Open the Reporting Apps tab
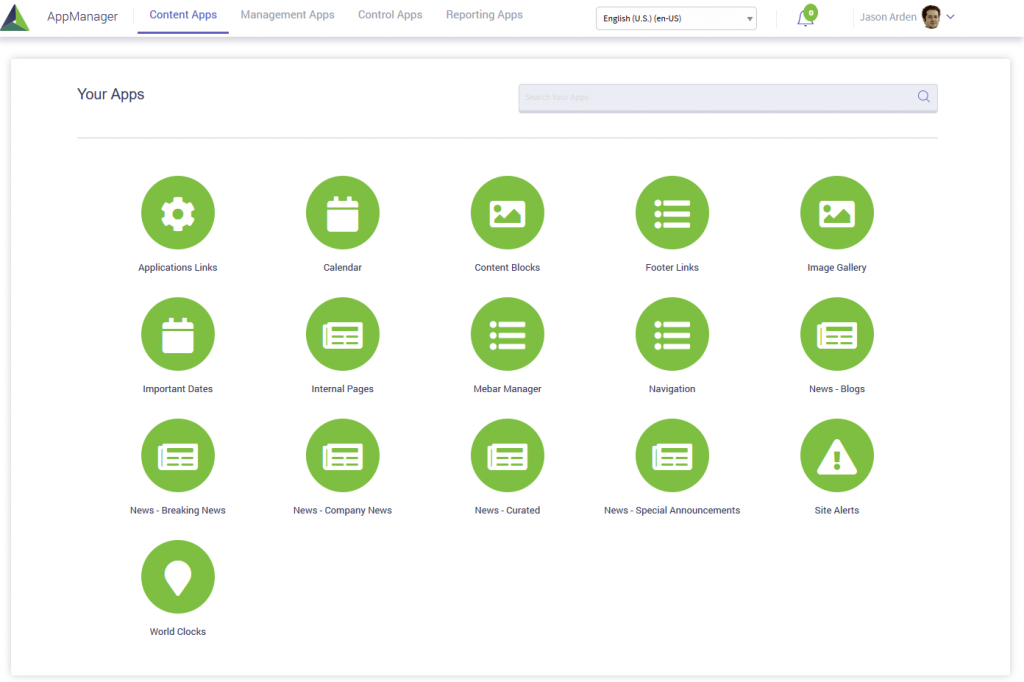Screen dimensions: 1024x682 click(x=484, y=15)
